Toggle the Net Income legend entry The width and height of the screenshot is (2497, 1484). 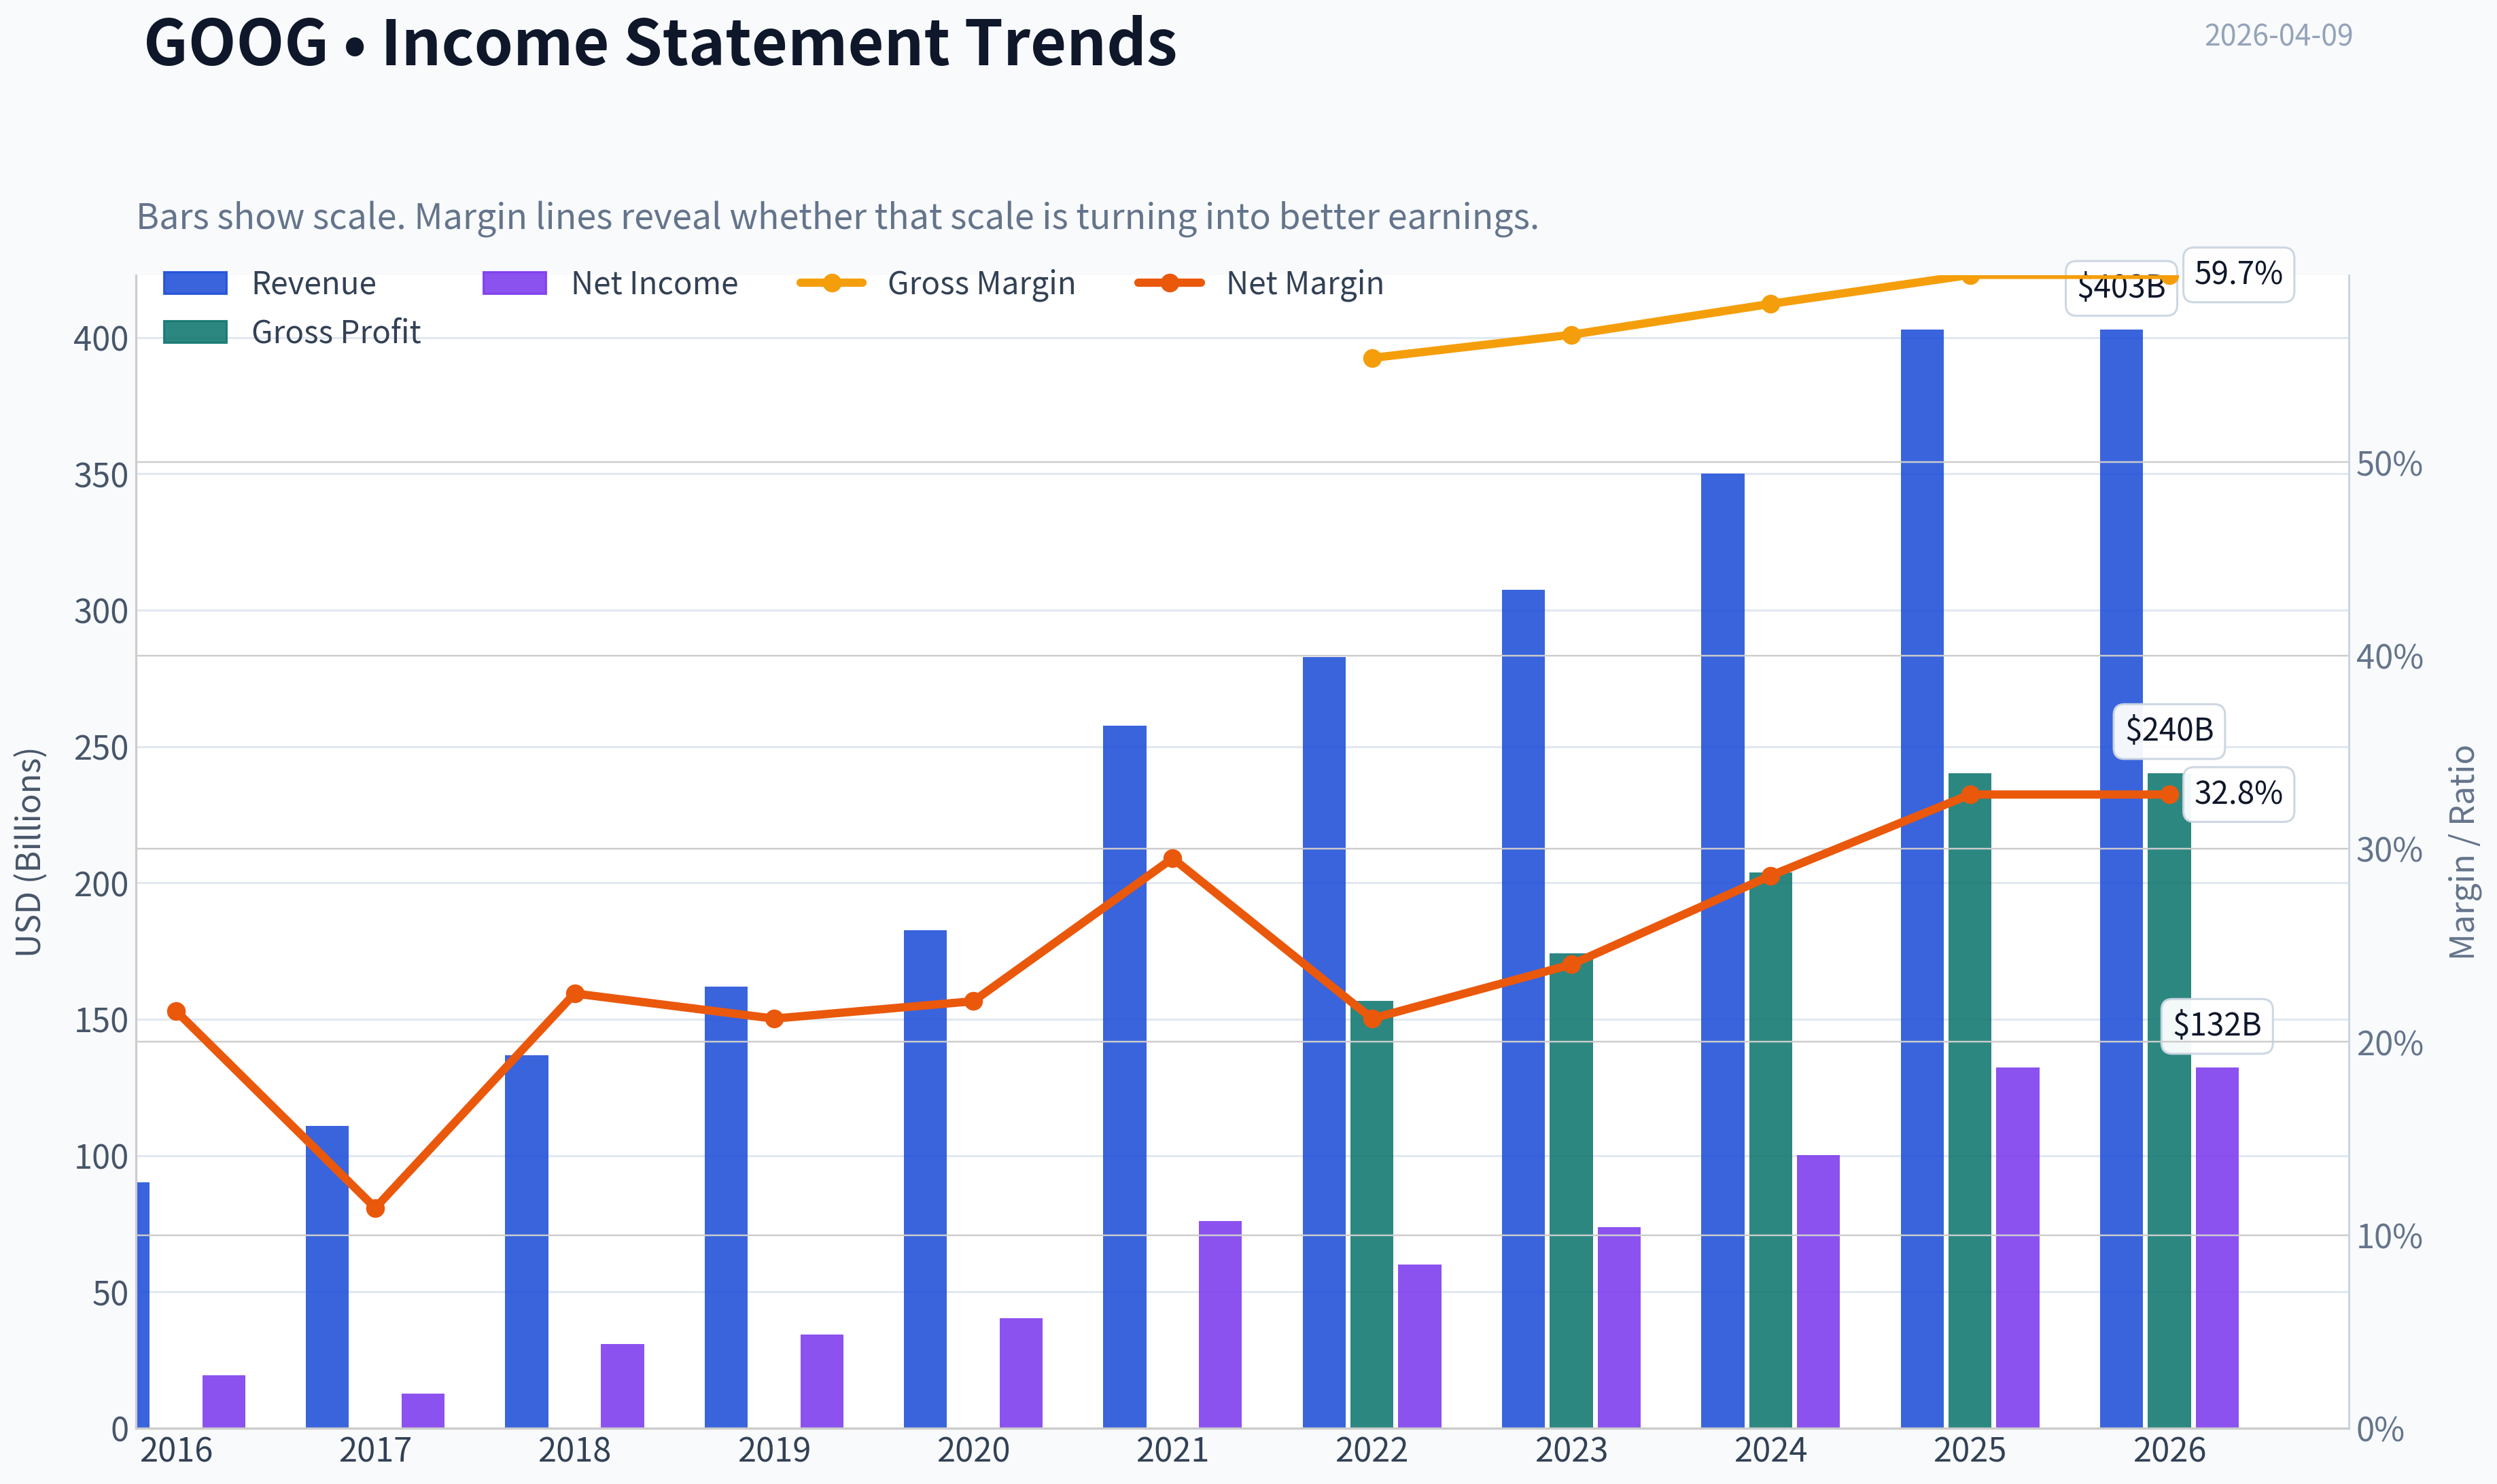pyautogui.click(x=610, y=283)
